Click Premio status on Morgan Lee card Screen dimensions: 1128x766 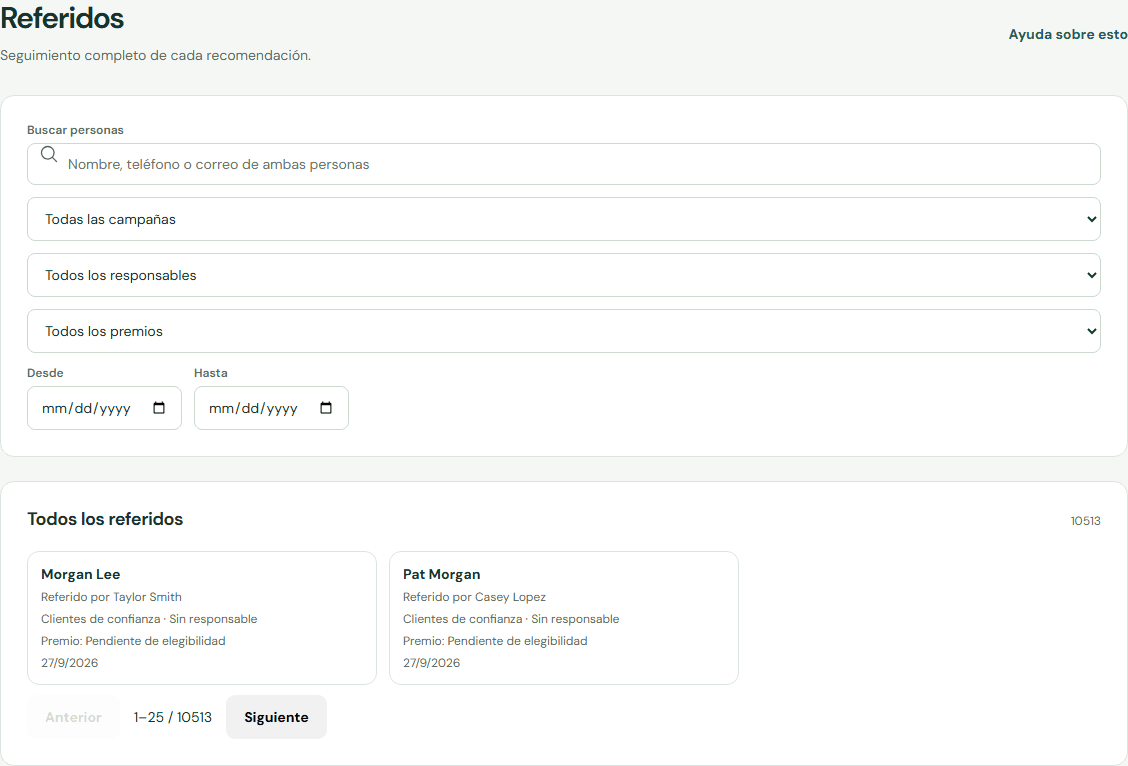(x=133, y=641)
